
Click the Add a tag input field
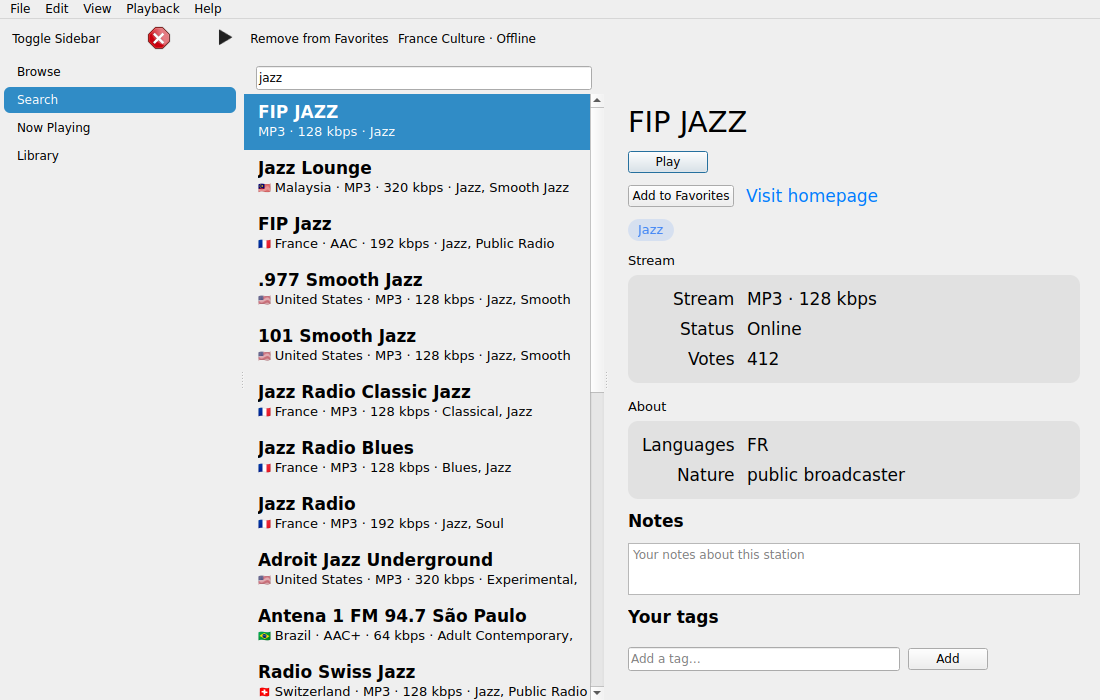(x=764, y=659)
